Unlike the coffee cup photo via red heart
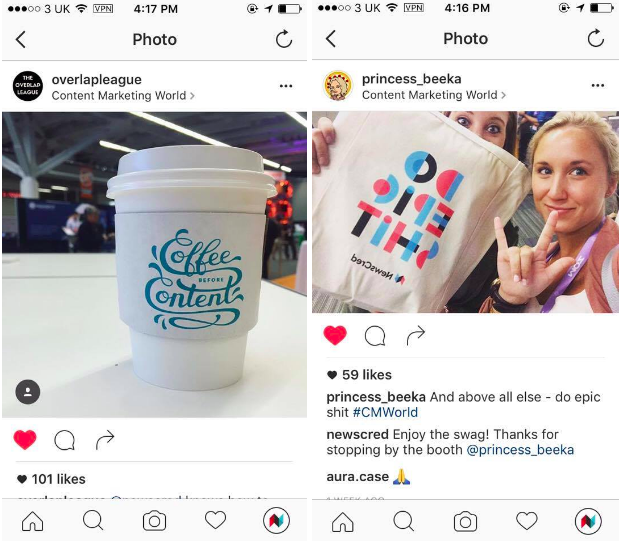 (x=25, y=439)
